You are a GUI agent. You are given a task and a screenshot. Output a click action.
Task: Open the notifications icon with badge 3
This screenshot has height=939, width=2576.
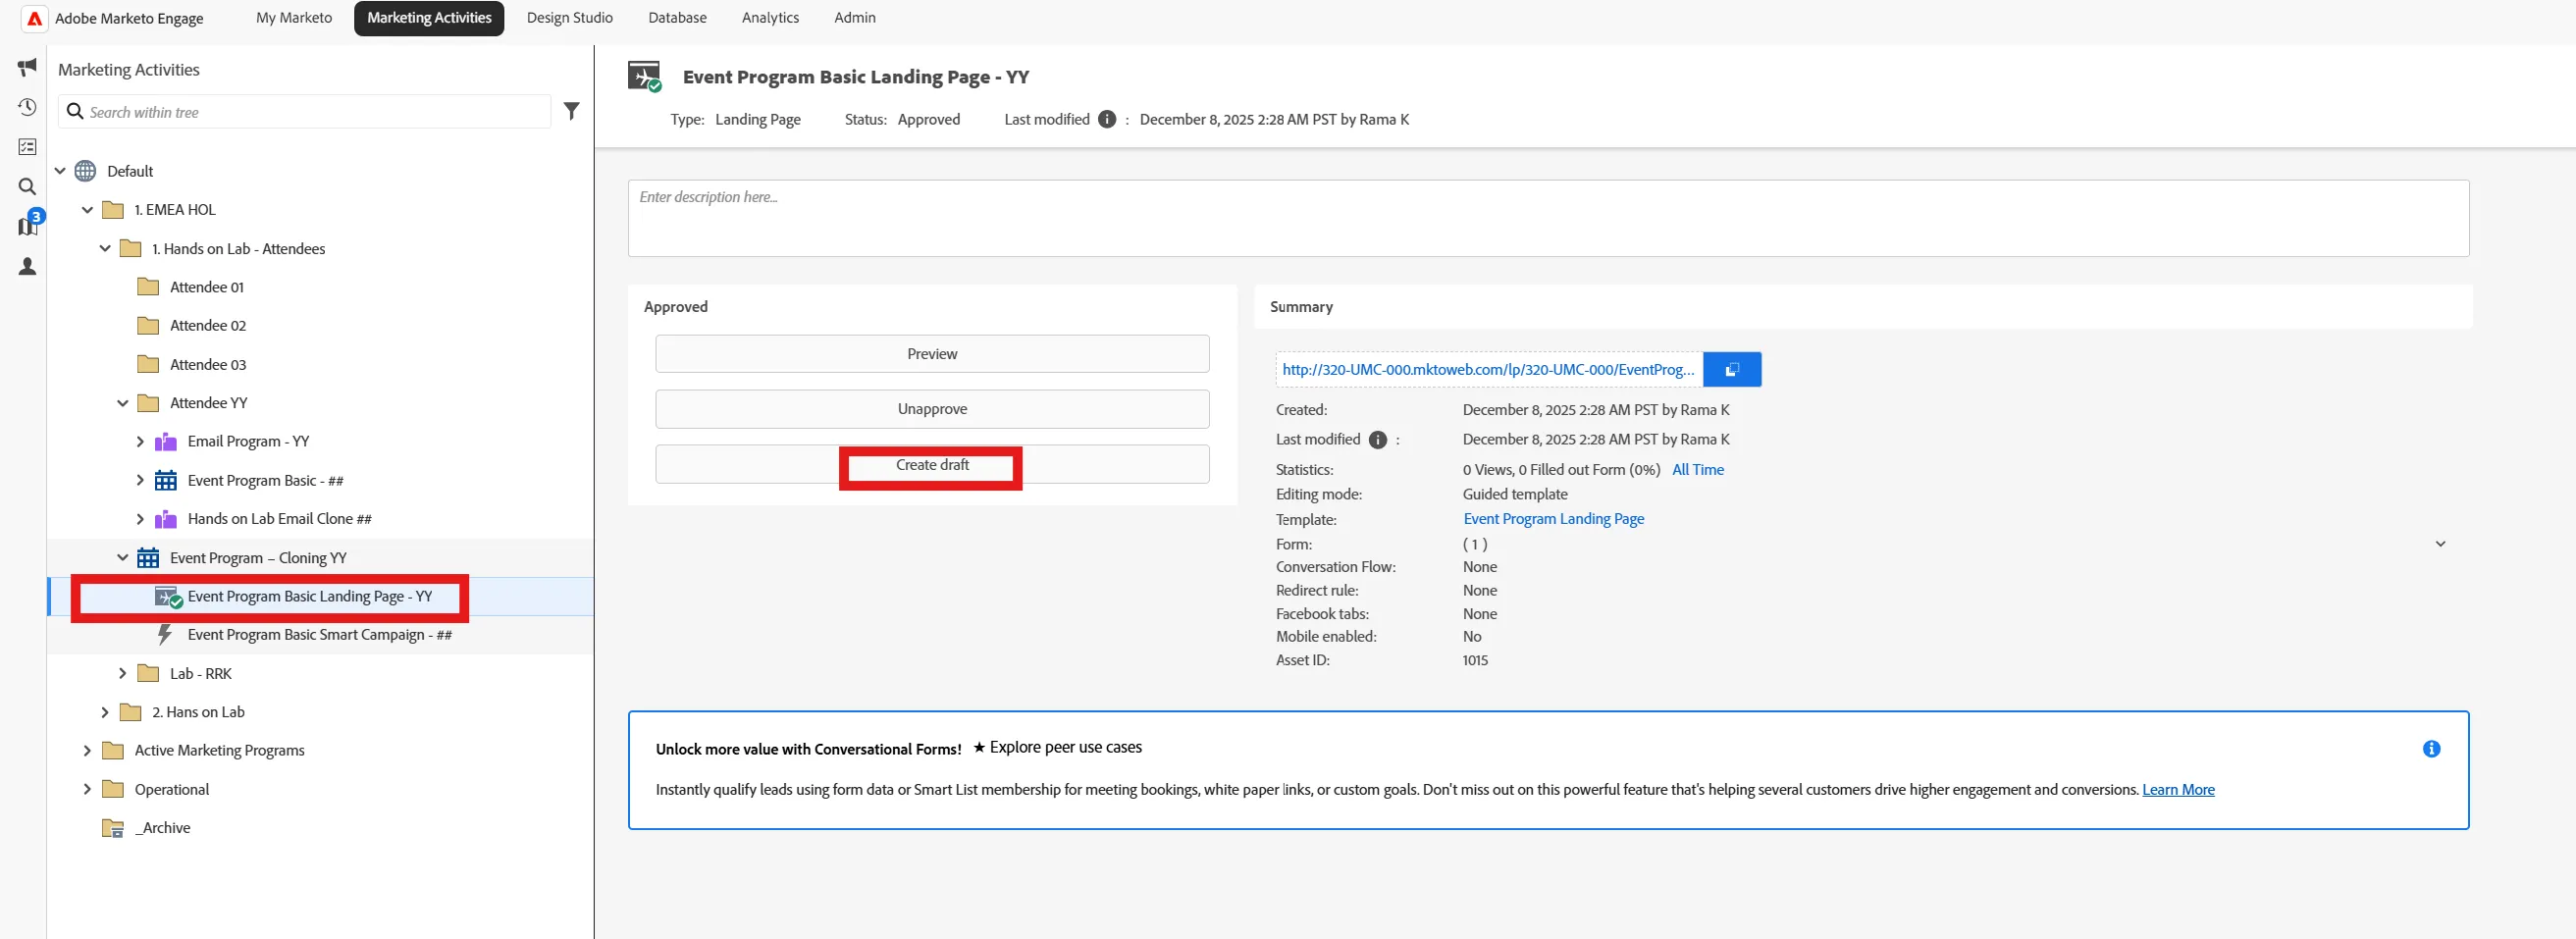pos(29,224)
